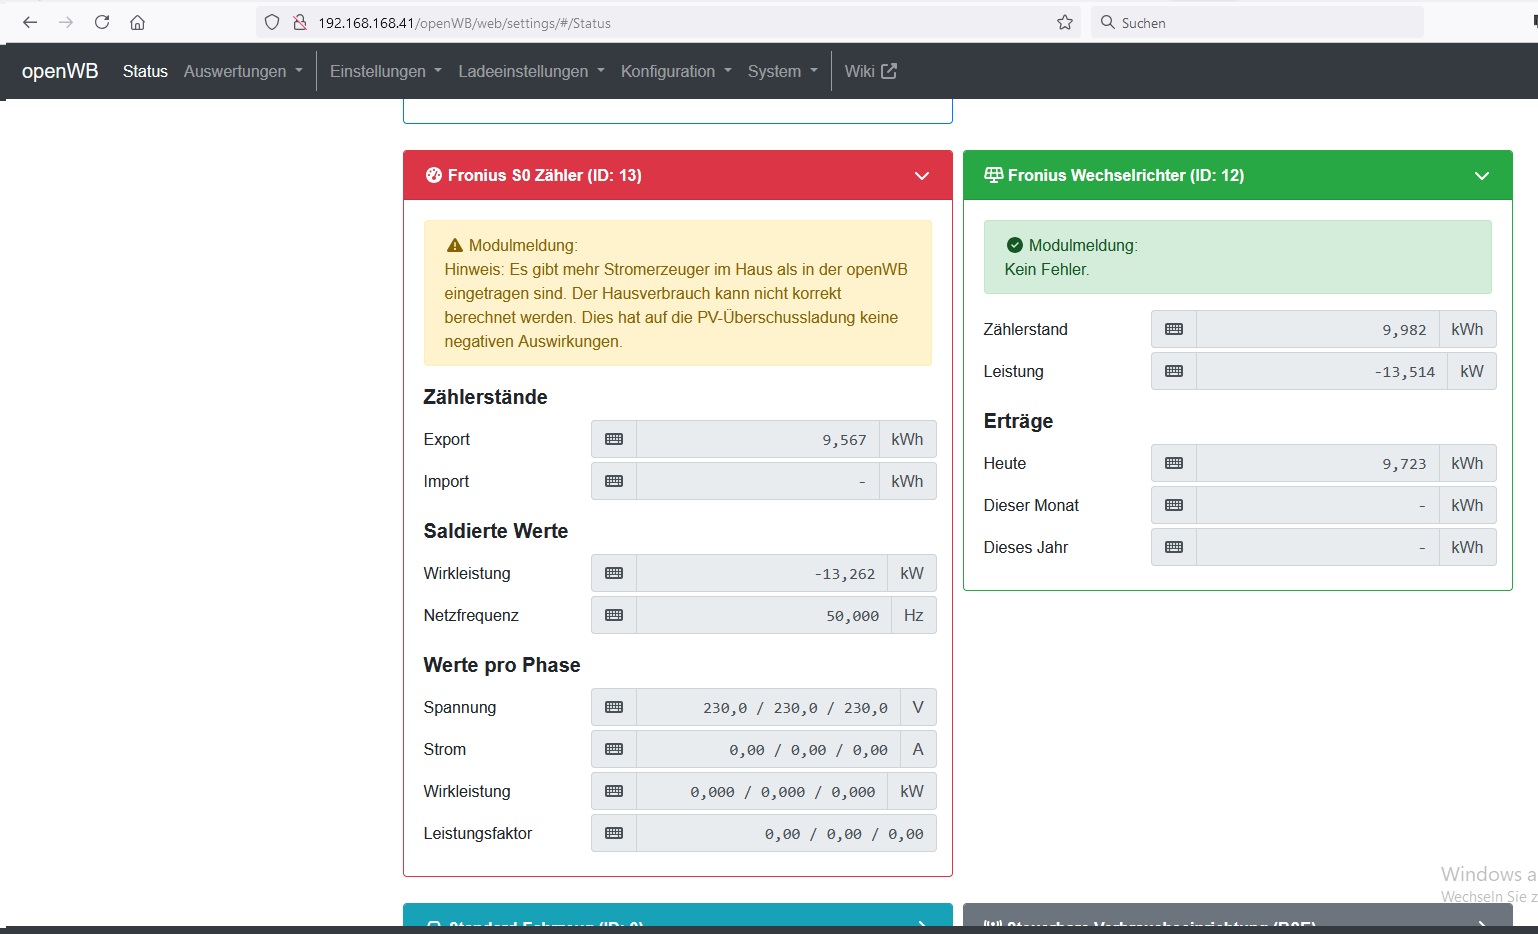The image size is (1538, 934).
Task: Click the Zählerstand value 9,982
Action: point(1318,329)
